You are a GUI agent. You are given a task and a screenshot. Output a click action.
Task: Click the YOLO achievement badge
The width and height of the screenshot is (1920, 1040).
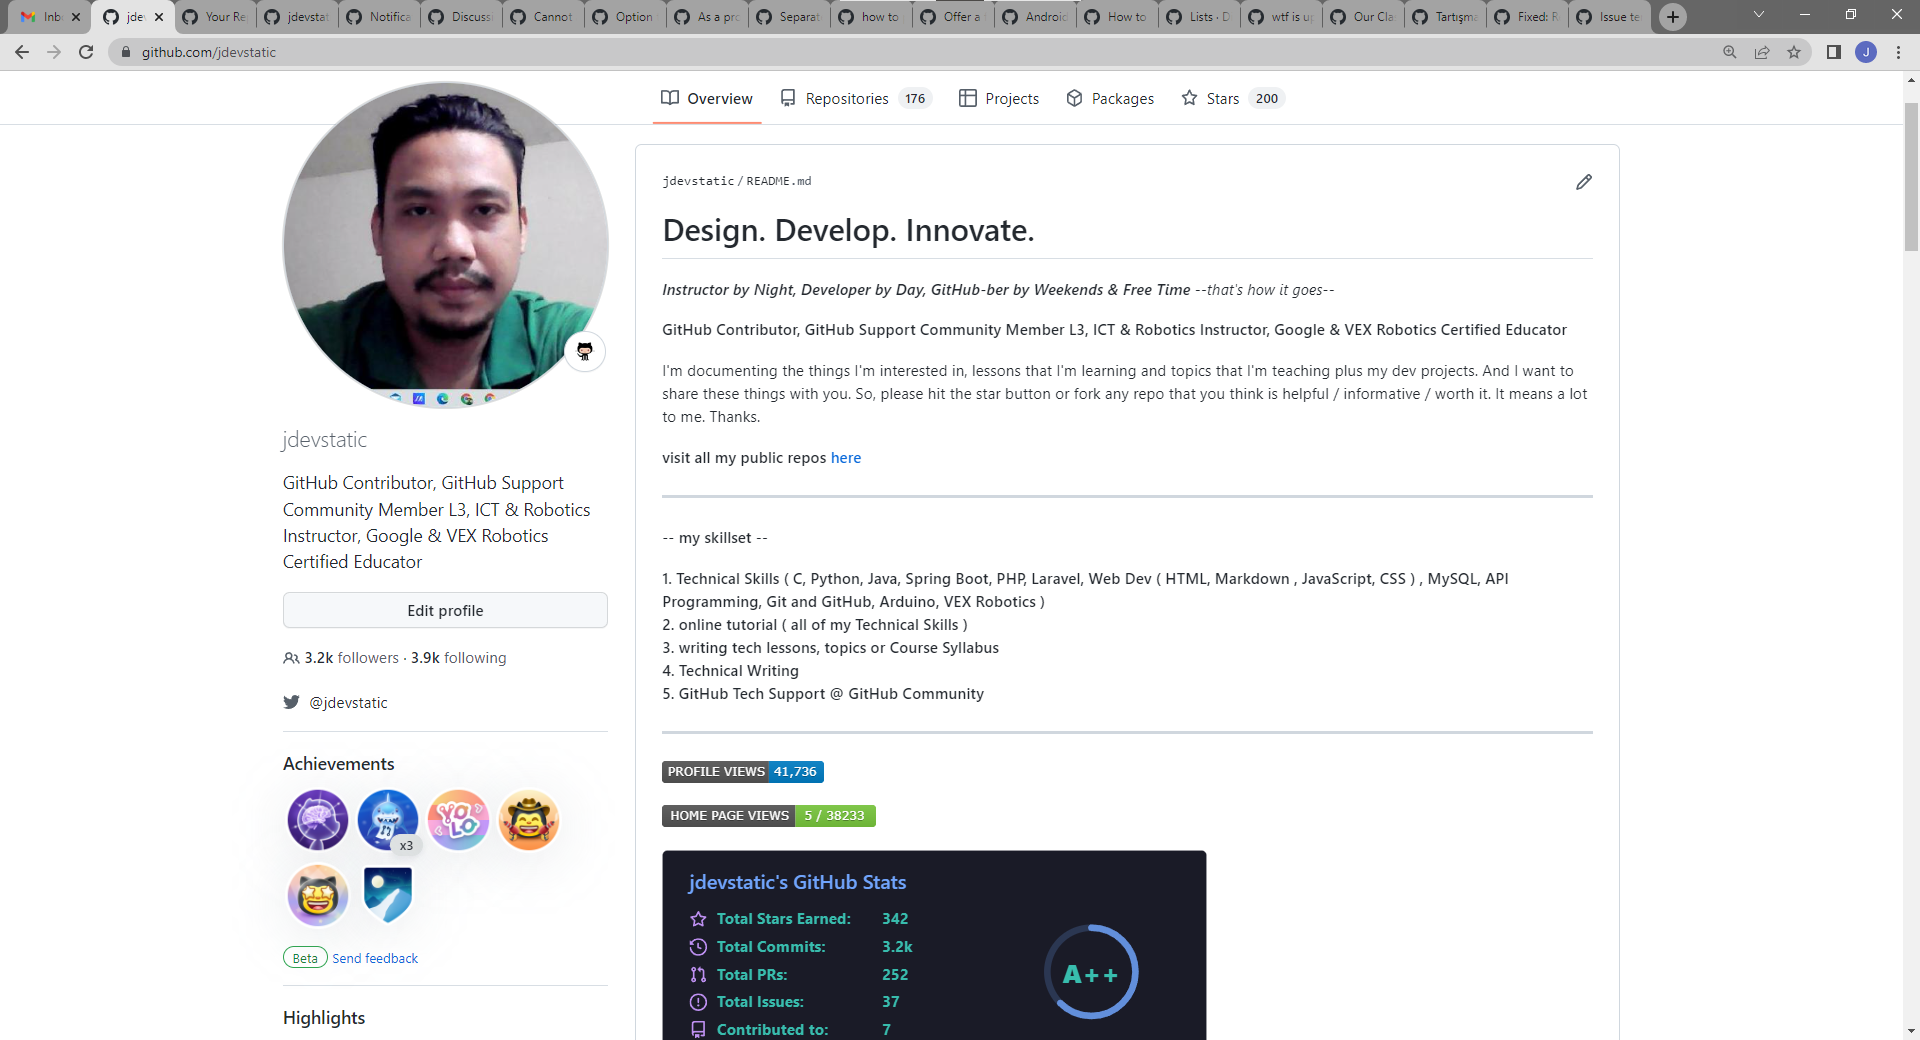click(458, 820)
